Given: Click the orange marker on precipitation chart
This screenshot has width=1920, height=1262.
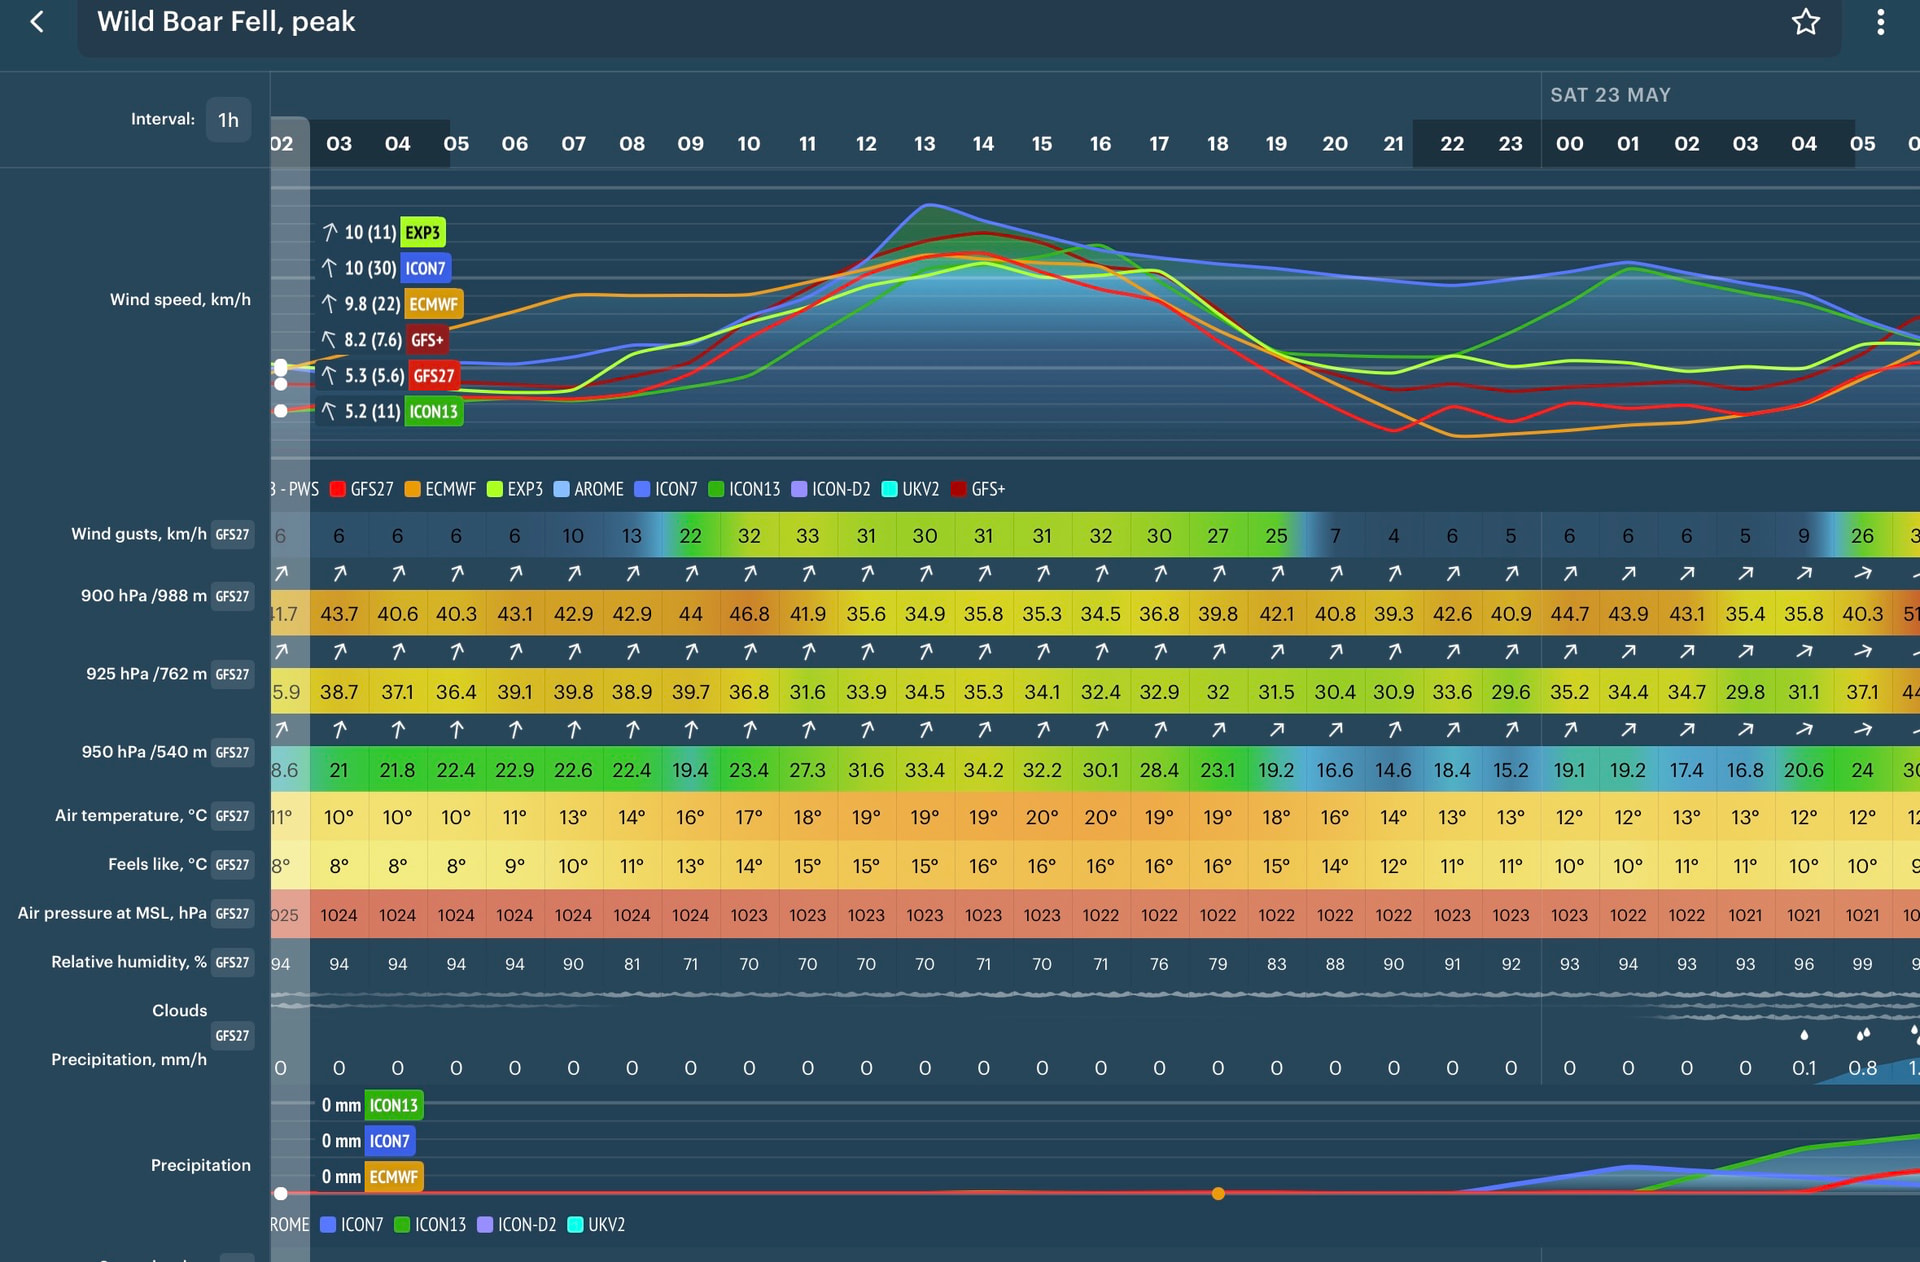Looking at the screenshot, I should pyautogui.click(x=1218, y=1193).
